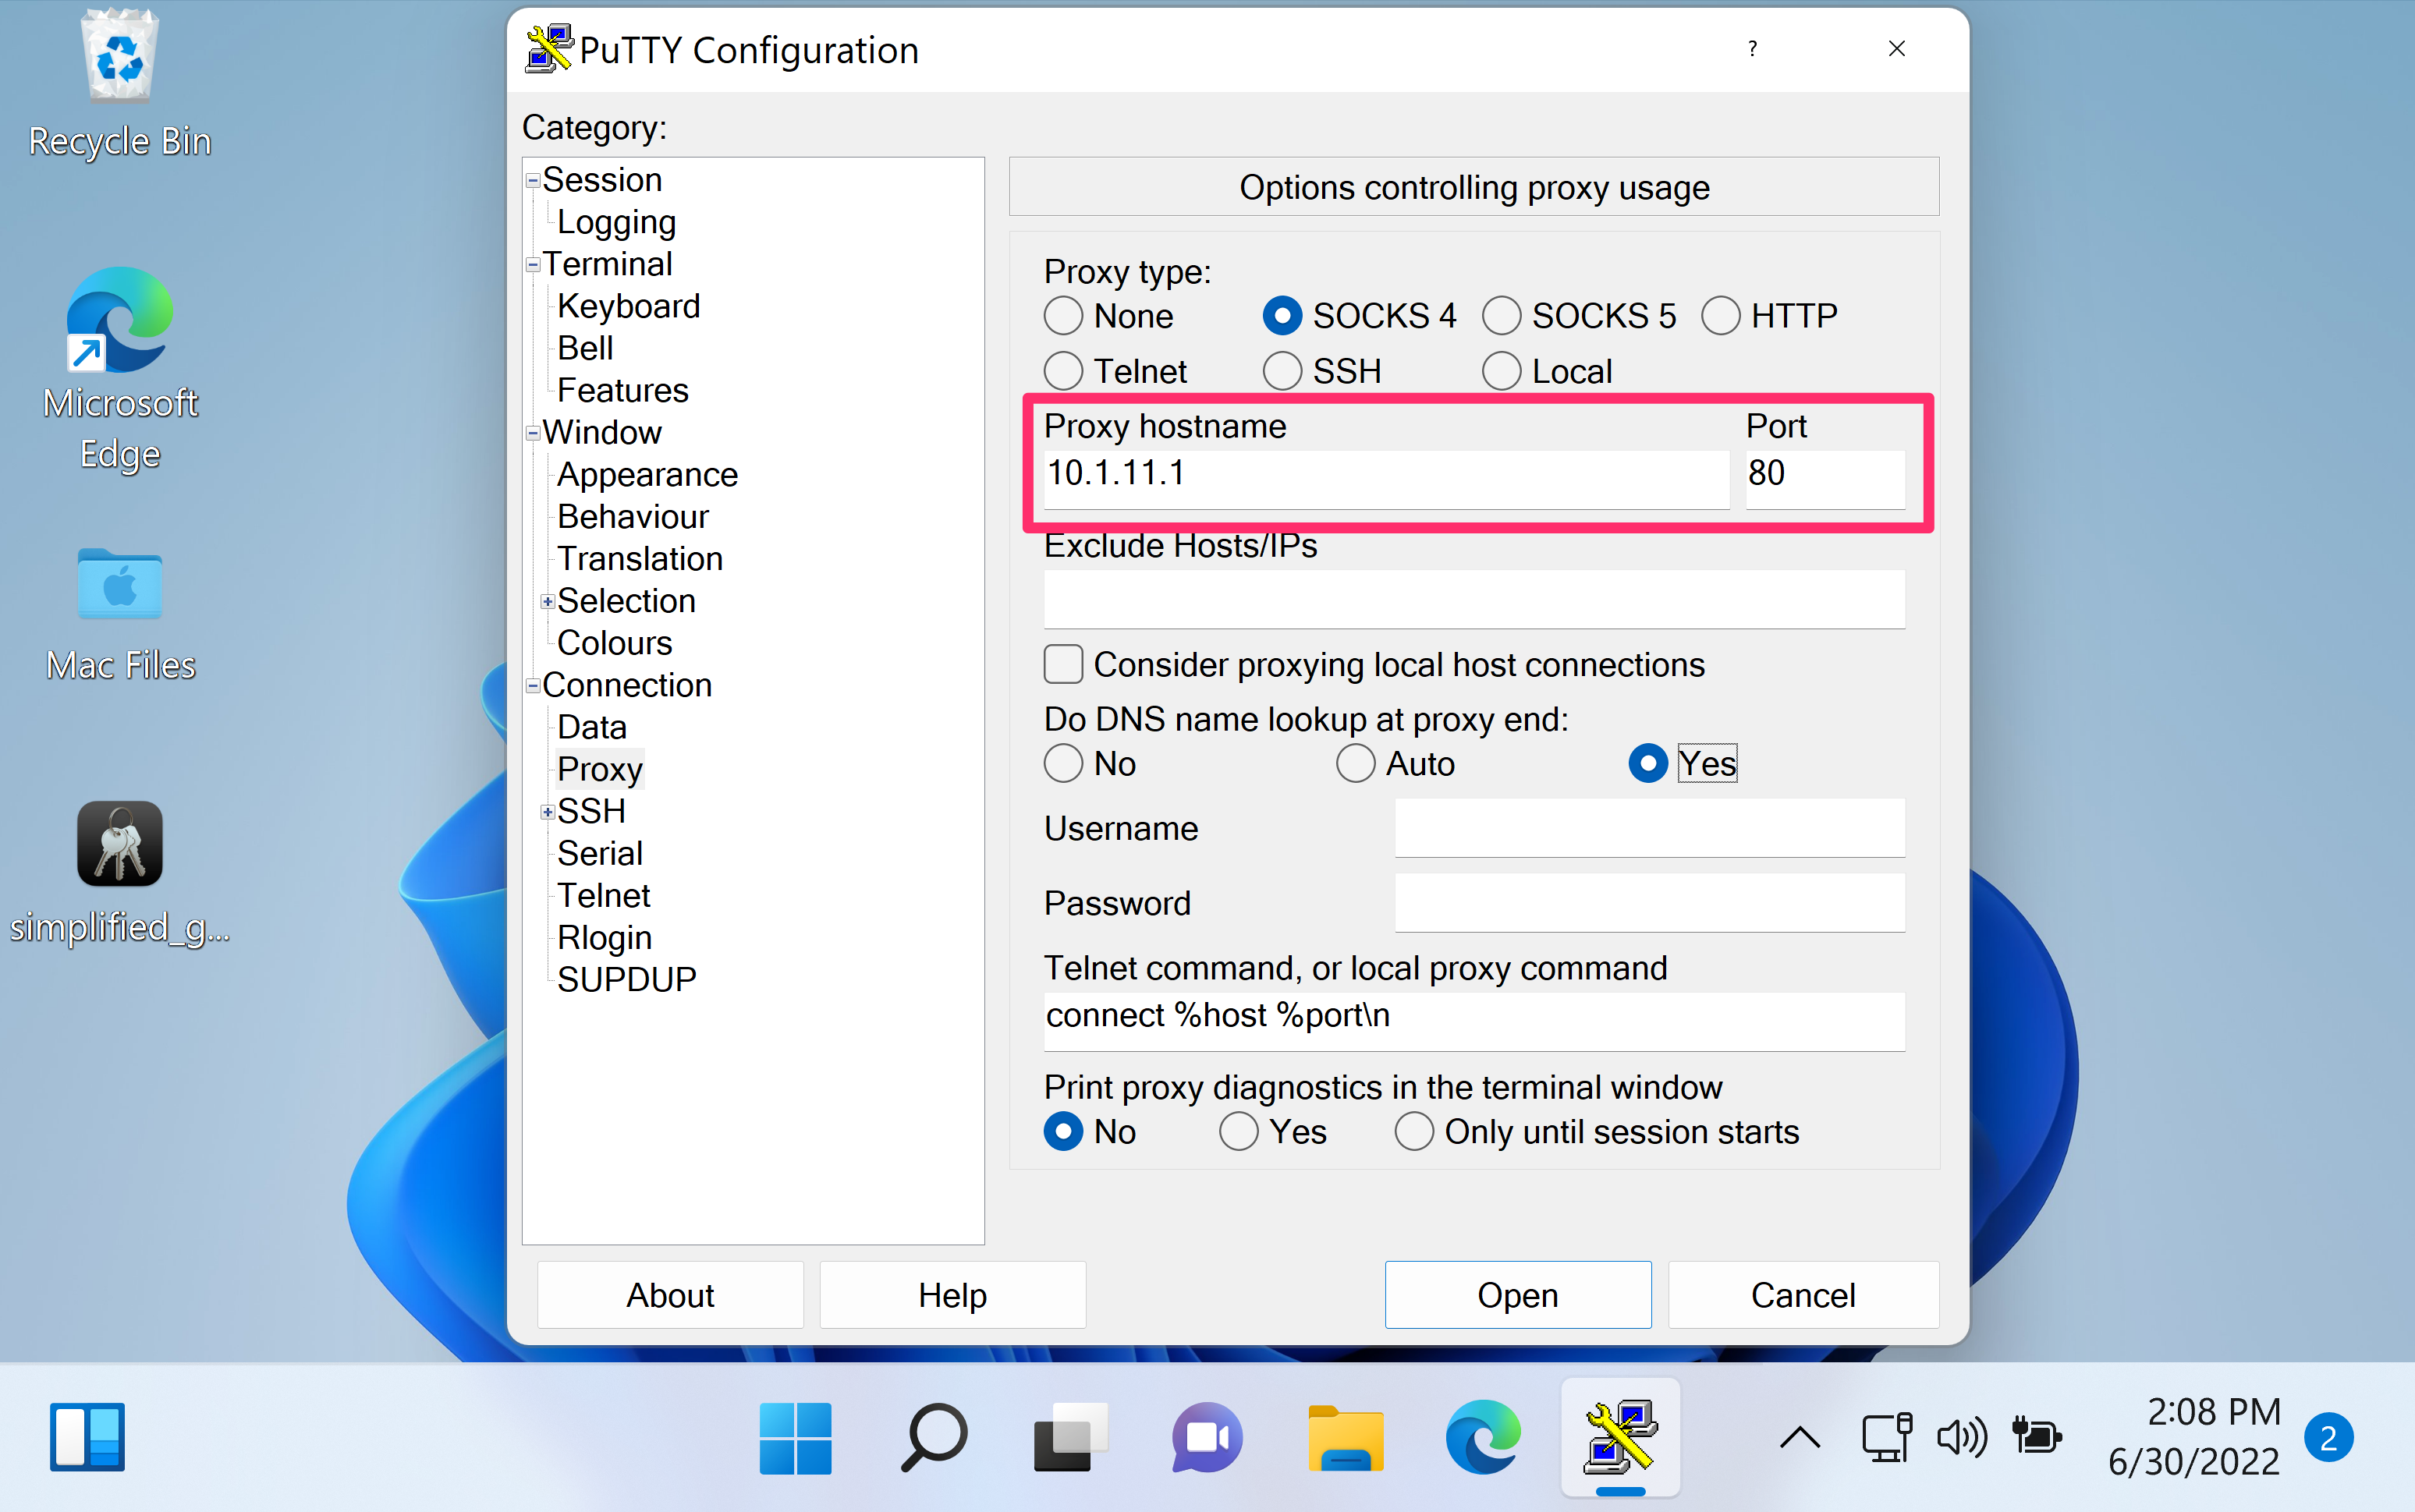Expand the SSH tree node
Screen dimensions: 2415x1512
547,812
